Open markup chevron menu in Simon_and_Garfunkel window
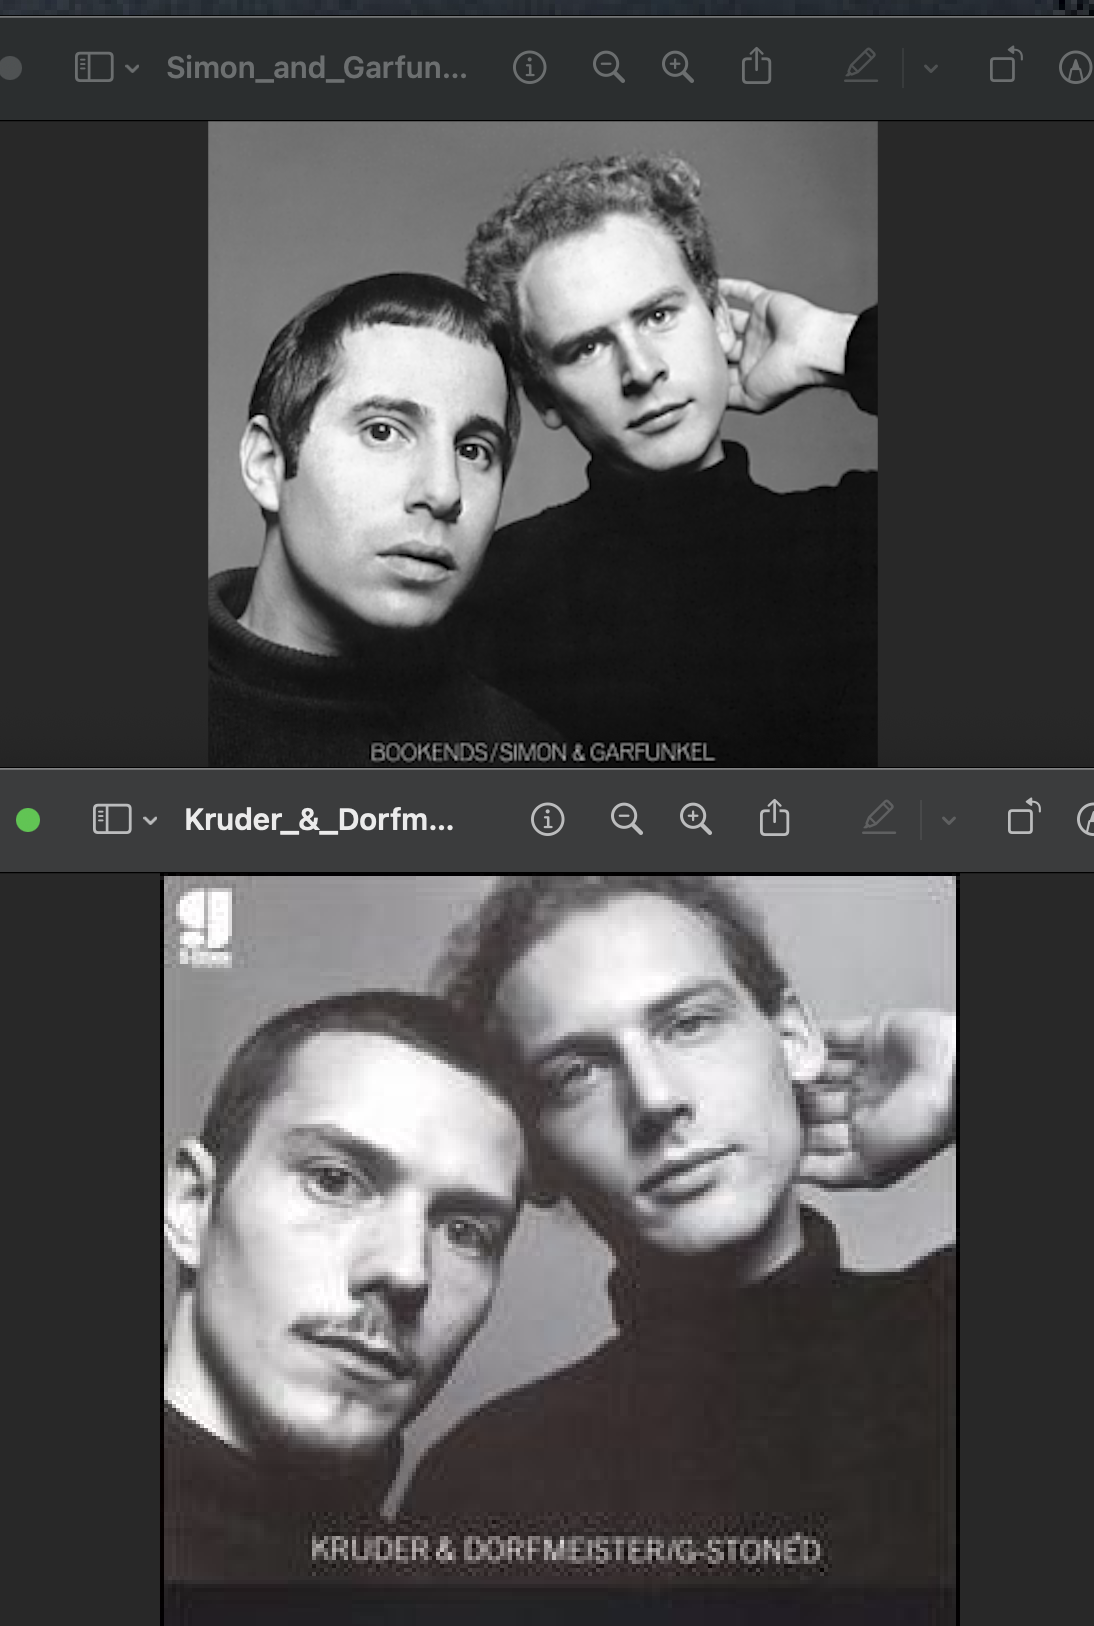 pos(930,69)
